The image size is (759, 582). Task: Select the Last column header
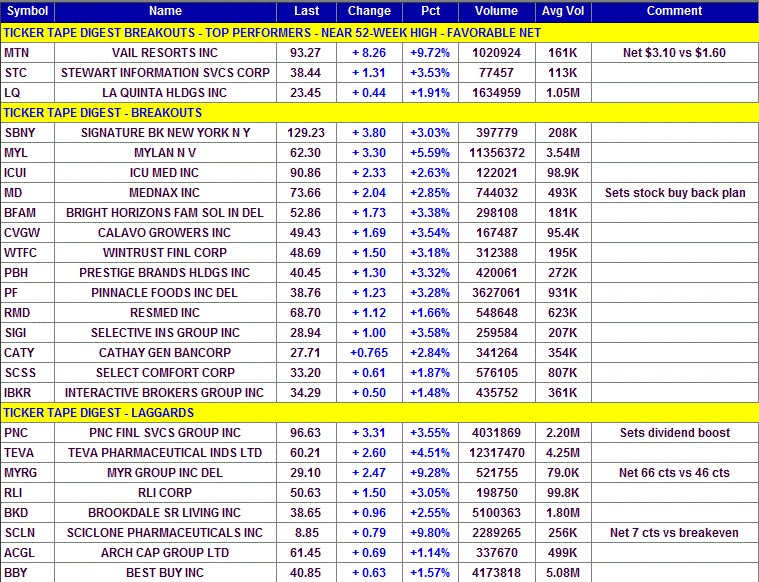(x=306, y=11)
